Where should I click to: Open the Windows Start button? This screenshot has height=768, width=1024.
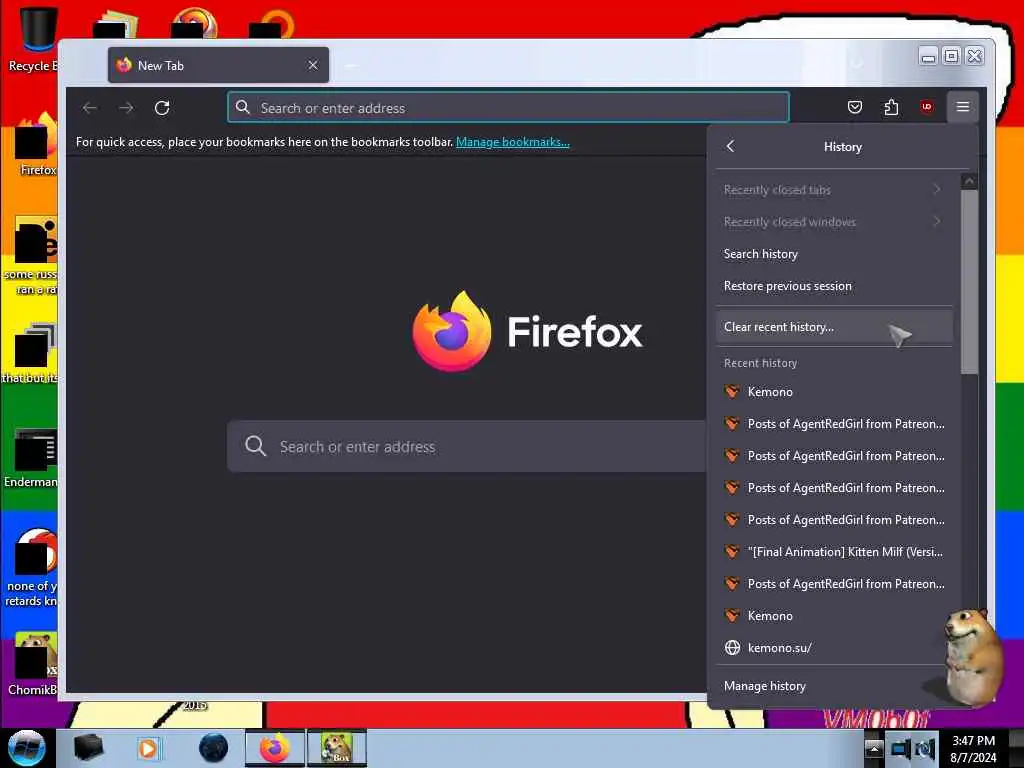[x=27, y=748]
